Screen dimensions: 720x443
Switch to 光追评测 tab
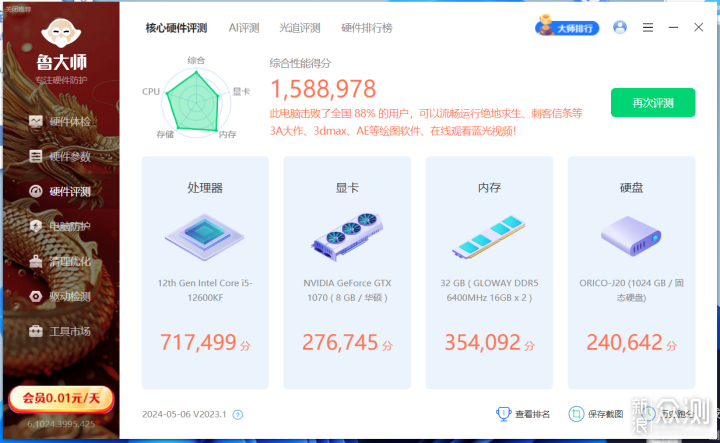pyautogui.click(x=300, y=28)
